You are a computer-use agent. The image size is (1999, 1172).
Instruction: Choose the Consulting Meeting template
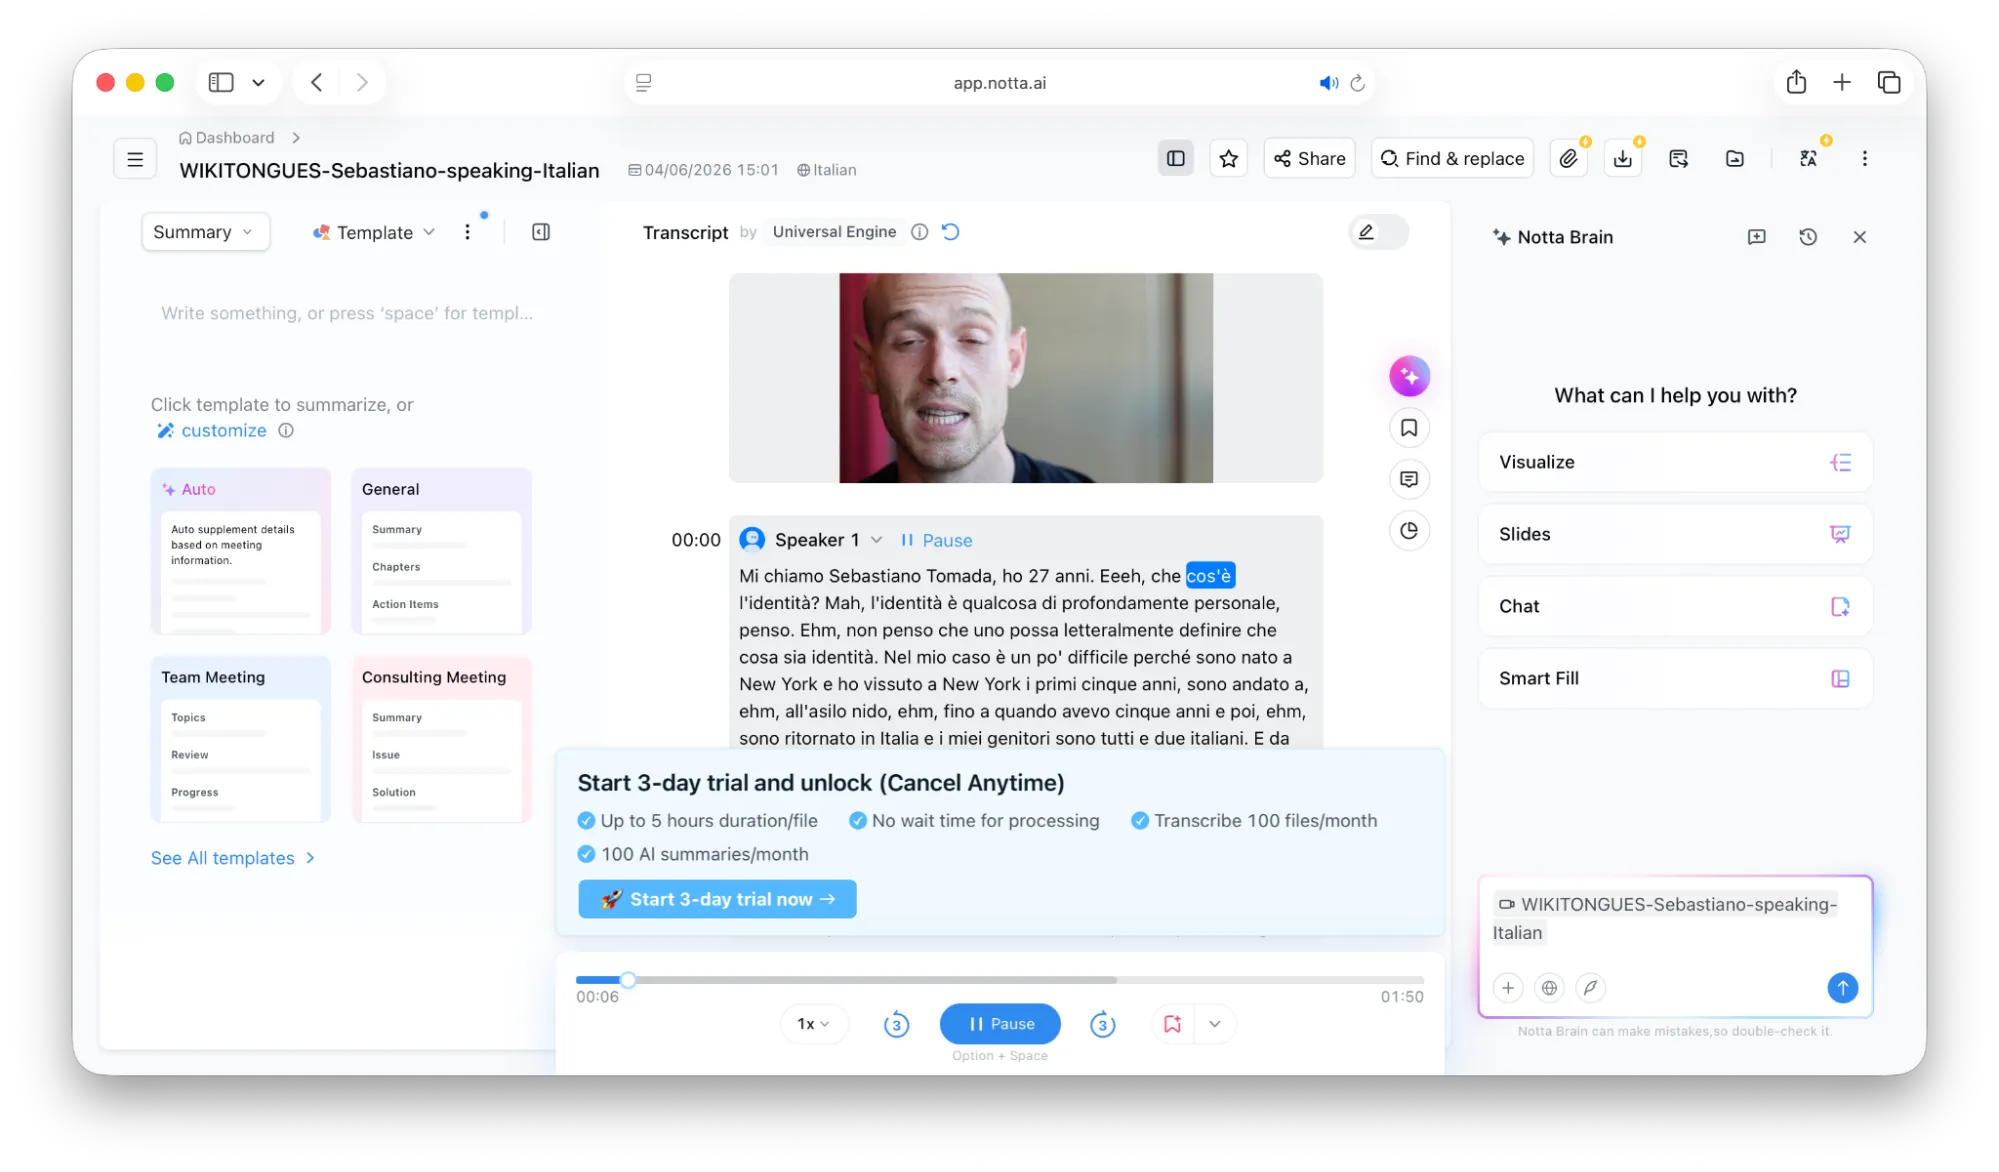(x=441, y=739)
